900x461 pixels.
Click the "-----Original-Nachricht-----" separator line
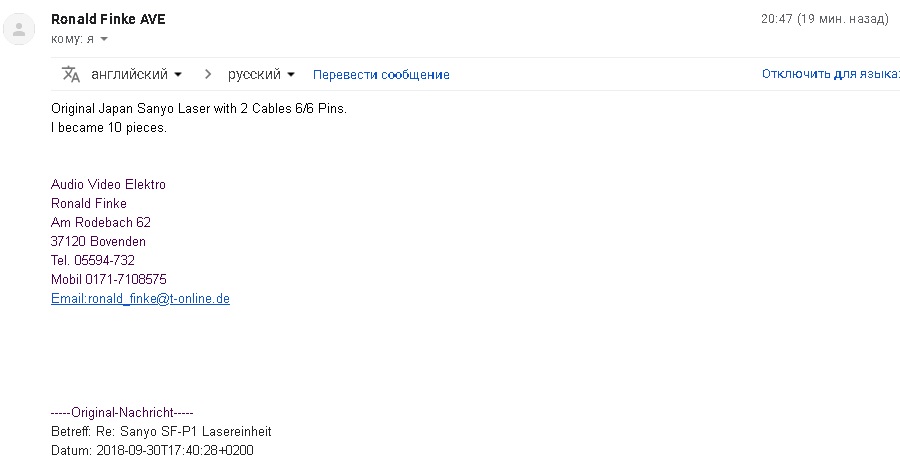tap(121, 412)
